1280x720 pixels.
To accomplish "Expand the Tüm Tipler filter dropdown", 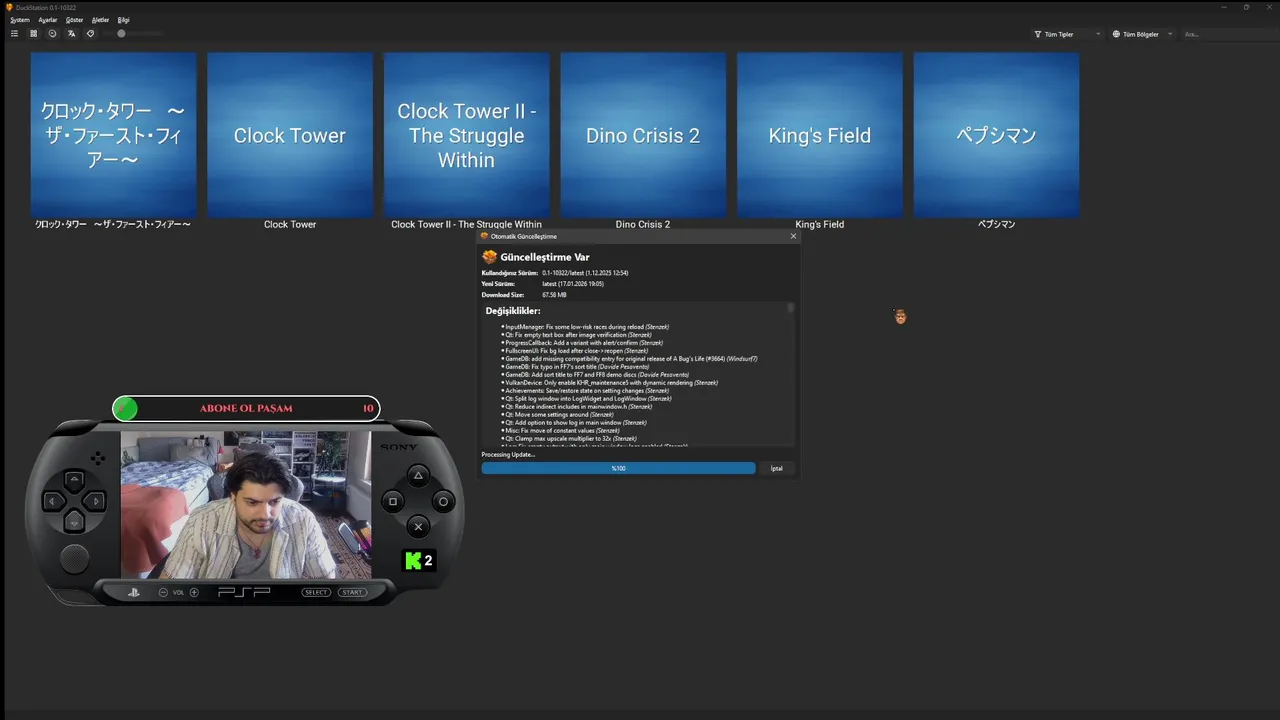I will coord(1068,34).
